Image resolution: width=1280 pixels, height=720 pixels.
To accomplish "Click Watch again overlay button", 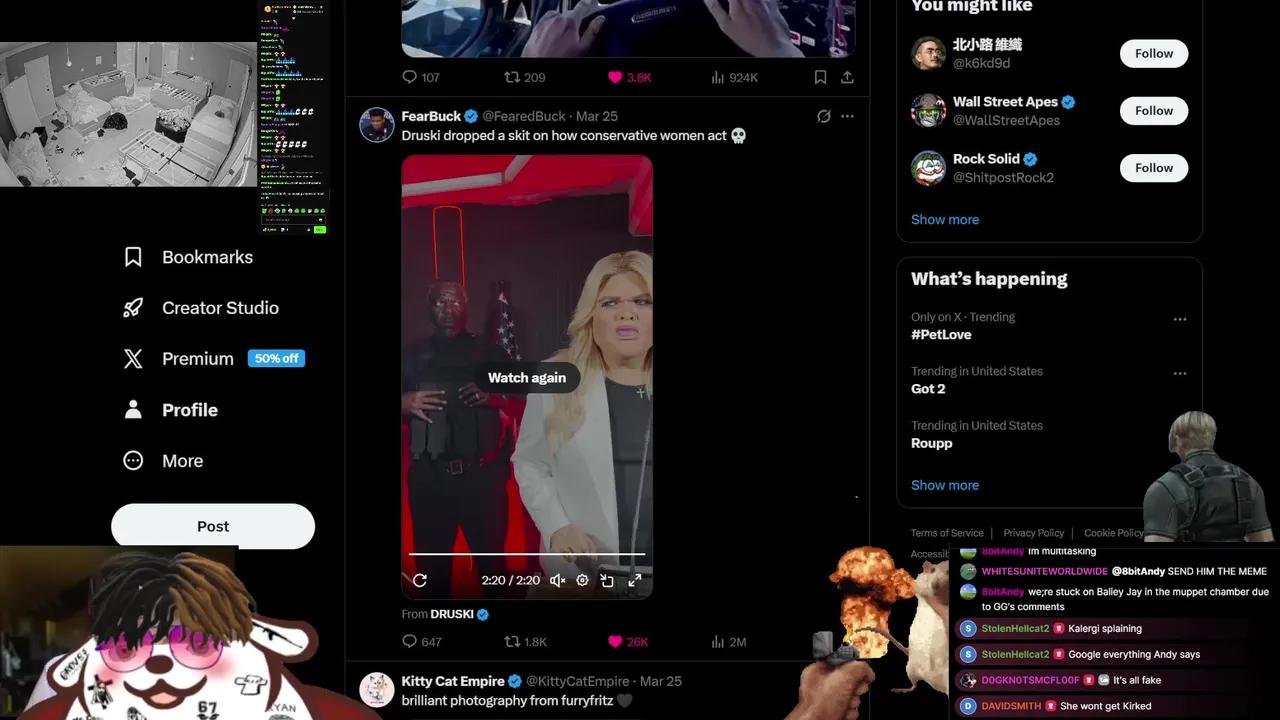I will (527, 378).
